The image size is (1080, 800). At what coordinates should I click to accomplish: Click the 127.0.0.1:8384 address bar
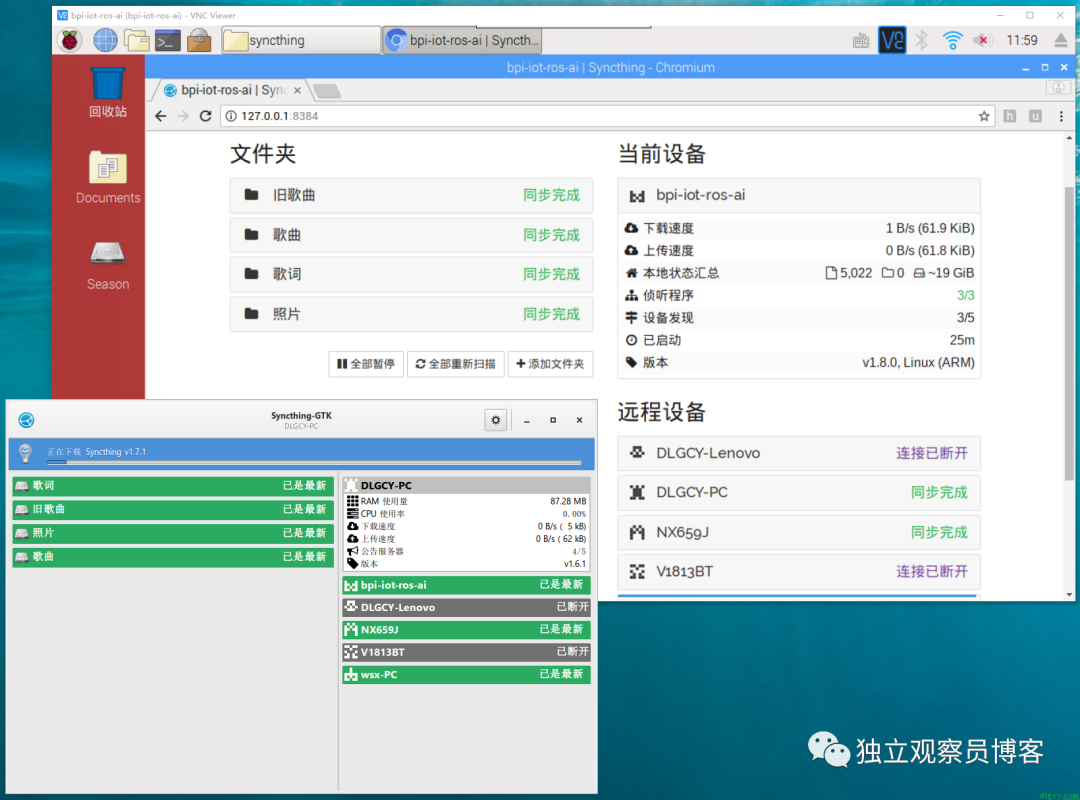[x=606, y=116]
